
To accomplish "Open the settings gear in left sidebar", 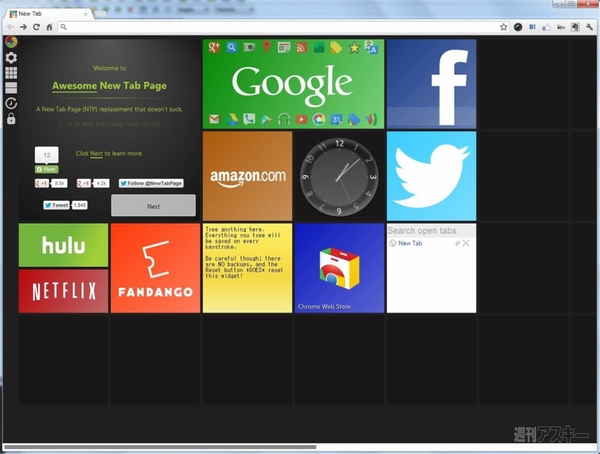I will coord(11,57).
